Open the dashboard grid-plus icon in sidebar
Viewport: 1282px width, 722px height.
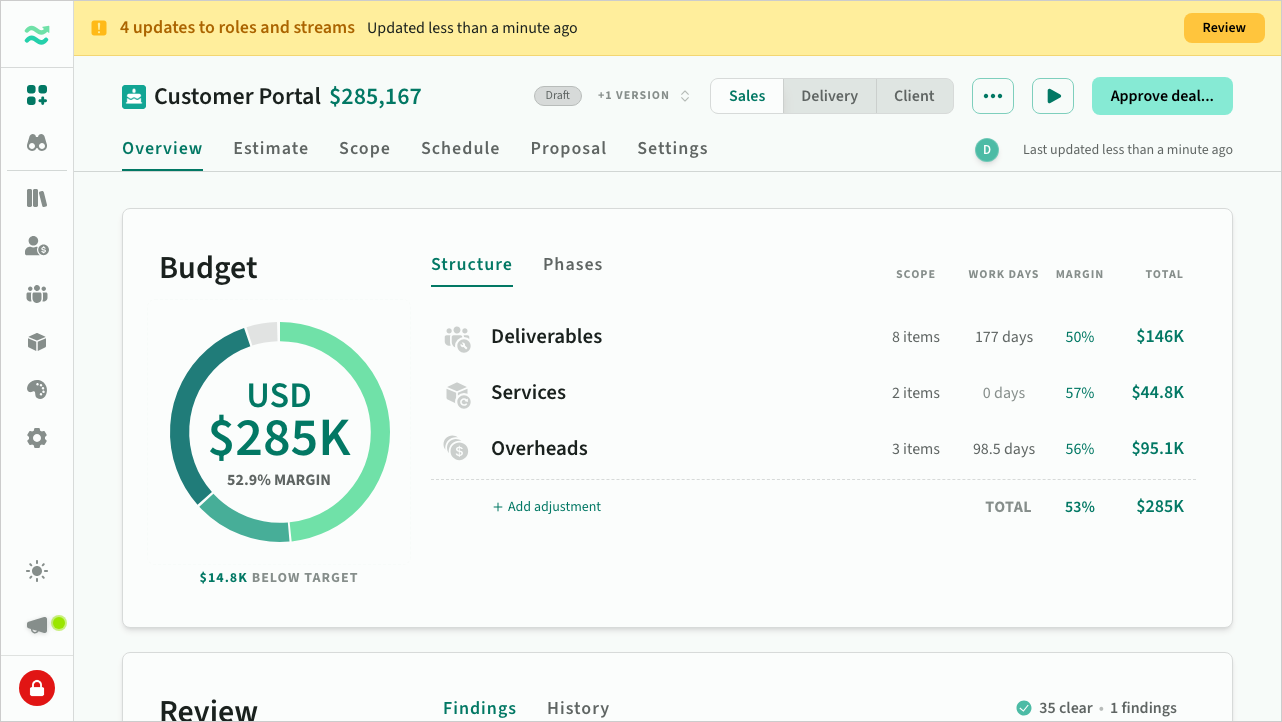point(37,95)
